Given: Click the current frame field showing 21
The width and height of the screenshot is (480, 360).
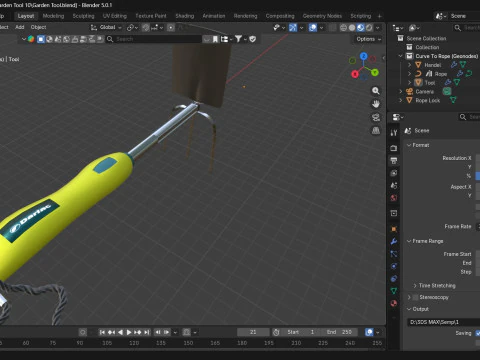Looking at the screenshot, I should click(253, 332).
